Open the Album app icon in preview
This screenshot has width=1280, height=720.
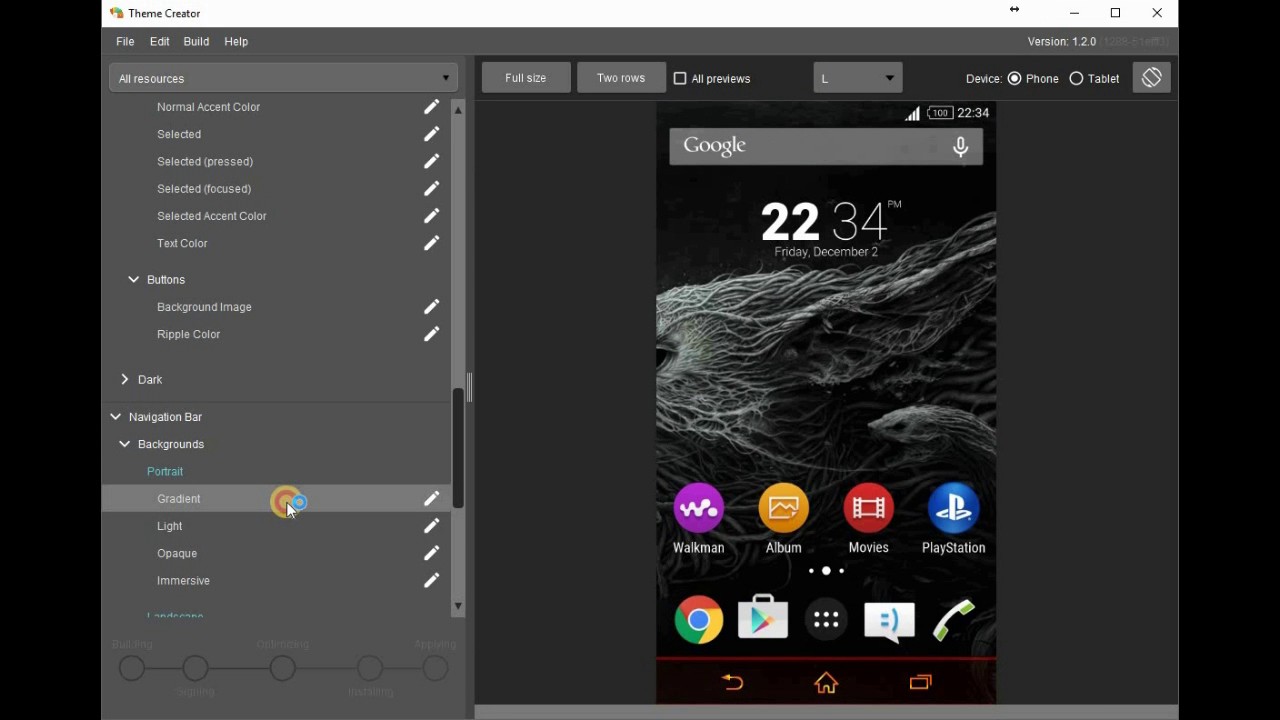[783, 508]
